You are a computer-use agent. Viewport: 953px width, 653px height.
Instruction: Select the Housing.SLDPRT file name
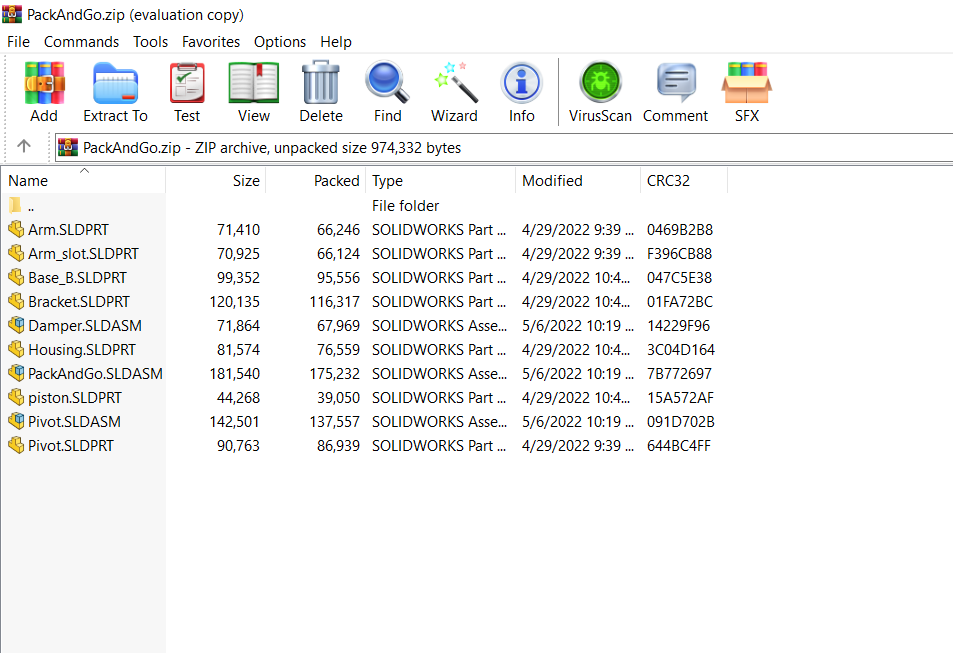[x=82, y=350]
